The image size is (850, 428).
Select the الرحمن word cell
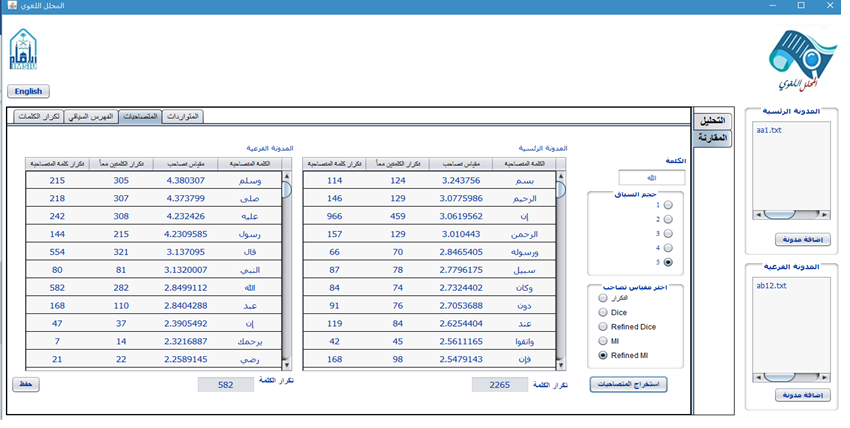pyautogui.click(x=524, y=234)
